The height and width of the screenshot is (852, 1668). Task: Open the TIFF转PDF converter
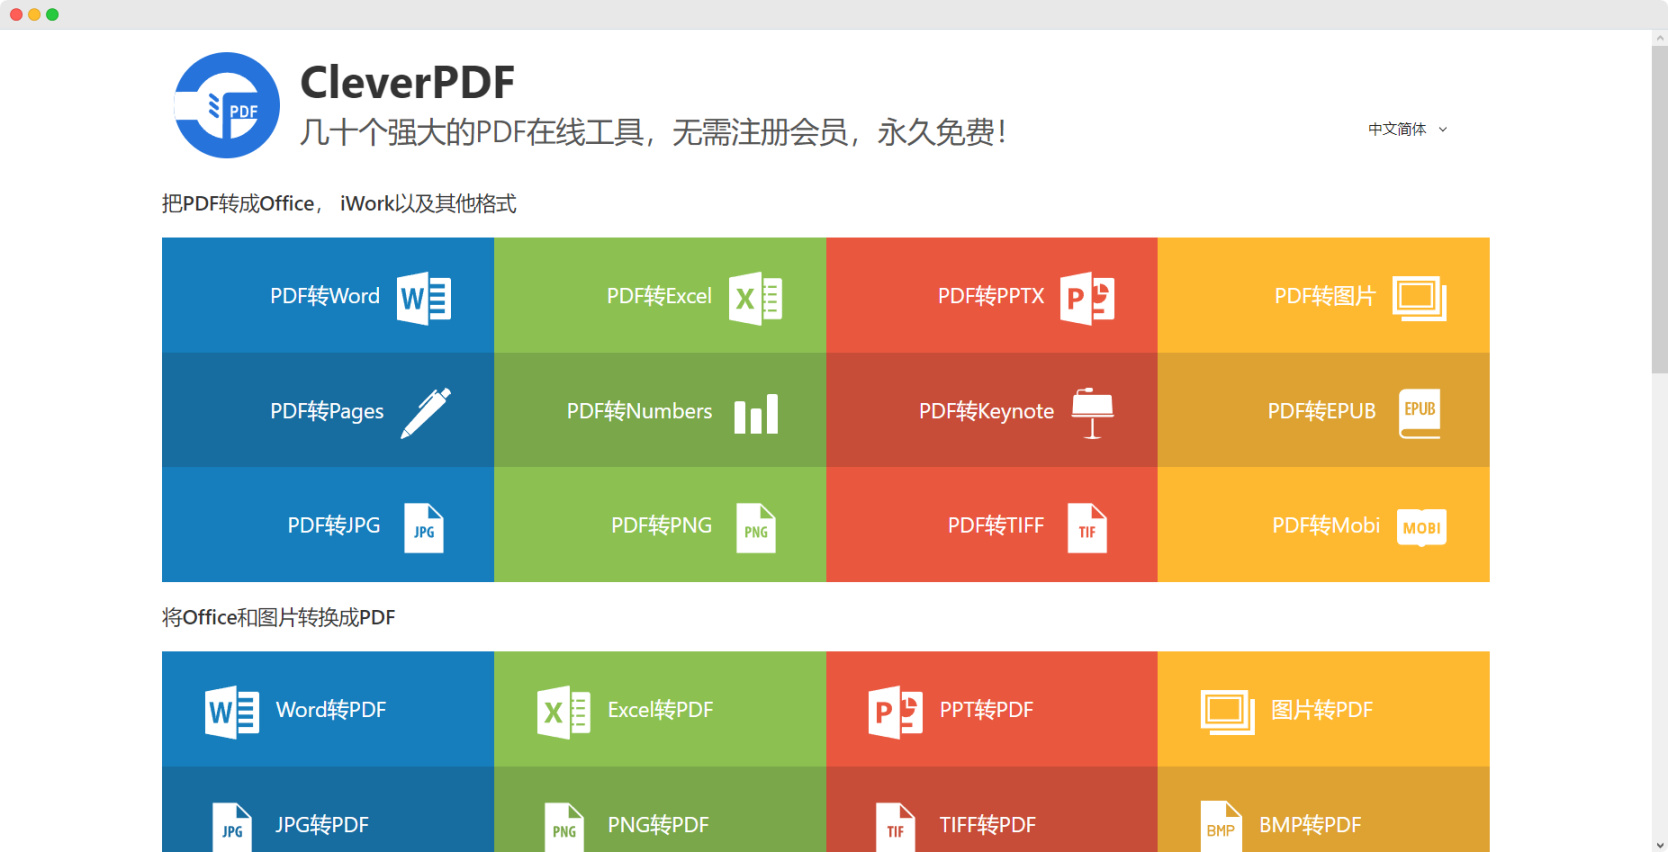point(992,810)
